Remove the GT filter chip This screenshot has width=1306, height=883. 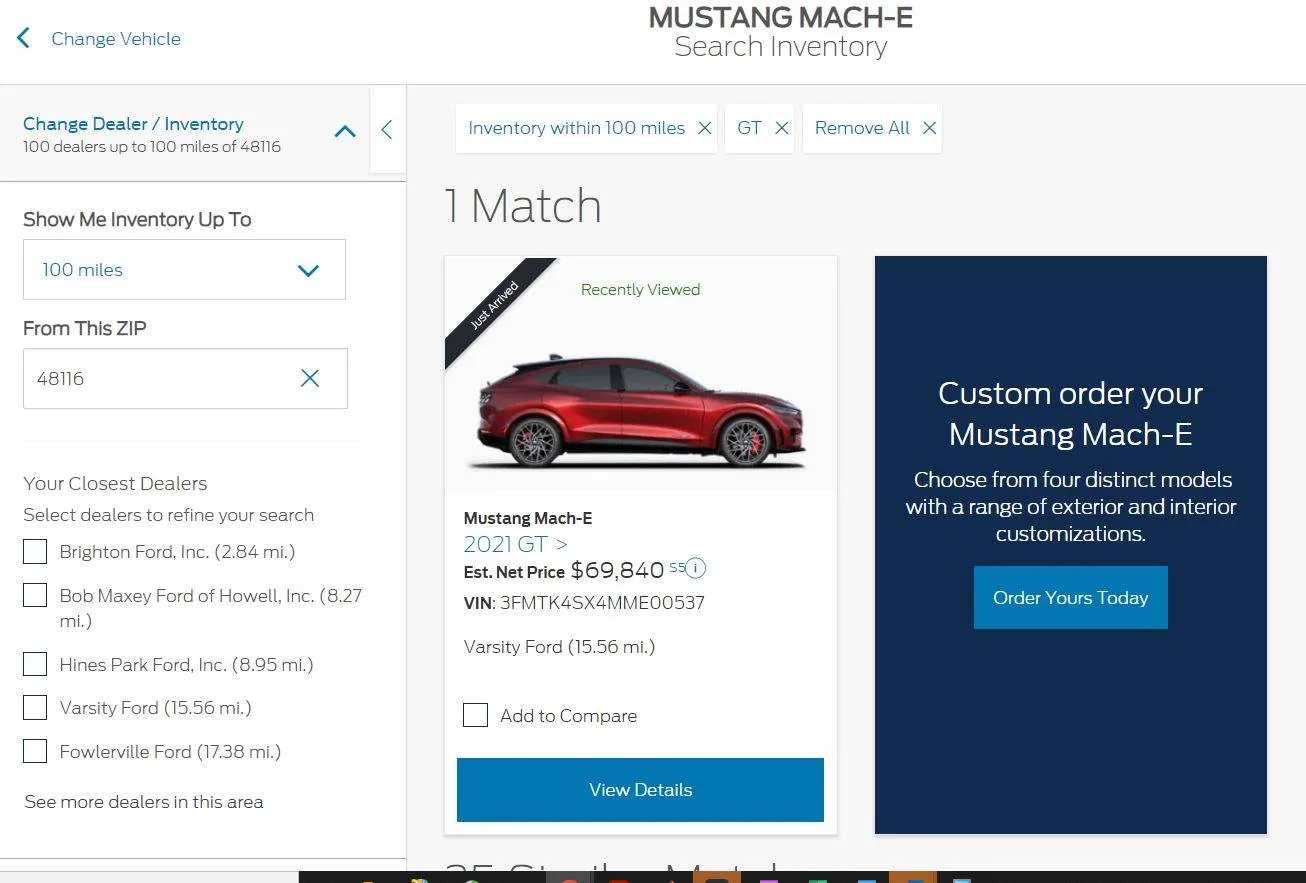[x=782, y=128]
